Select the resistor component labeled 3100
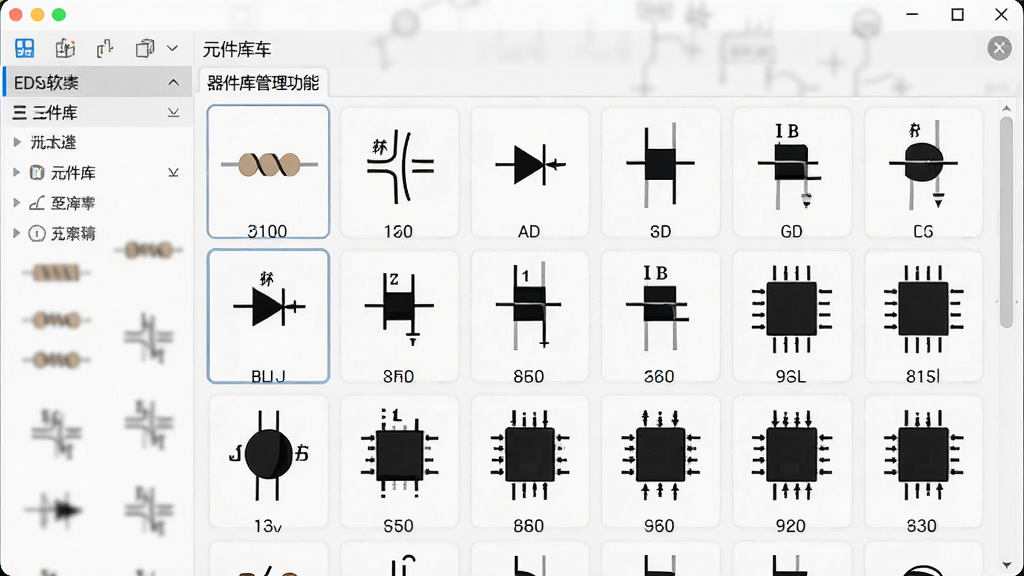Screen dimensions: 1024x576 [268, 172]
